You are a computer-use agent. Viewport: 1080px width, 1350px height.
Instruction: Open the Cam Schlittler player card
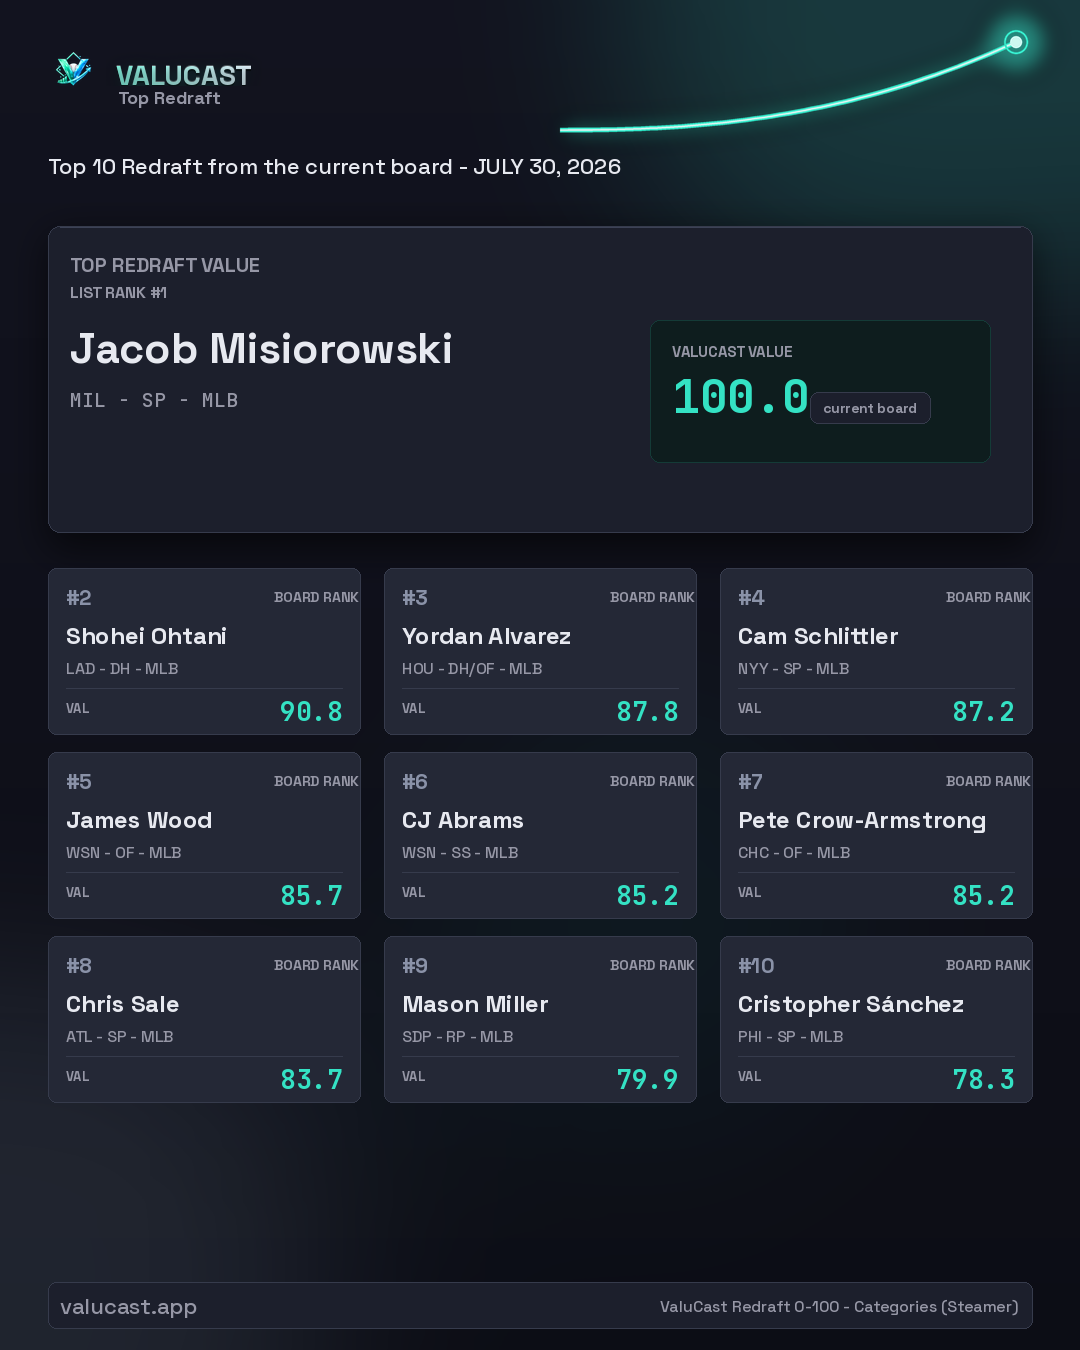point(876,652)
